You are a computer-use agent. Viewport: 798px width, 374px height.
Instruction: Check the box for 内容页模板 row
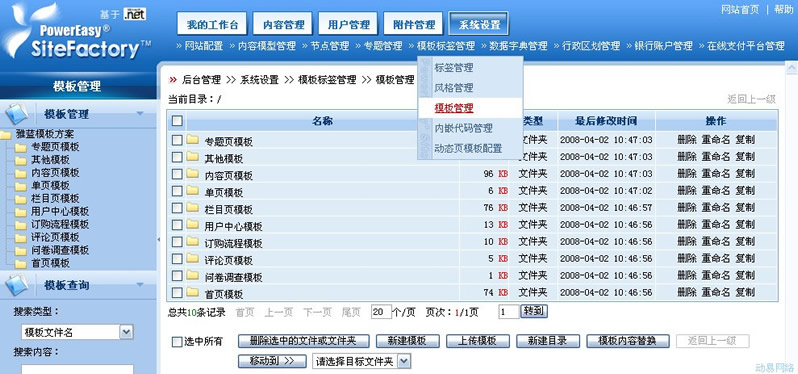[x=177, y=174]
